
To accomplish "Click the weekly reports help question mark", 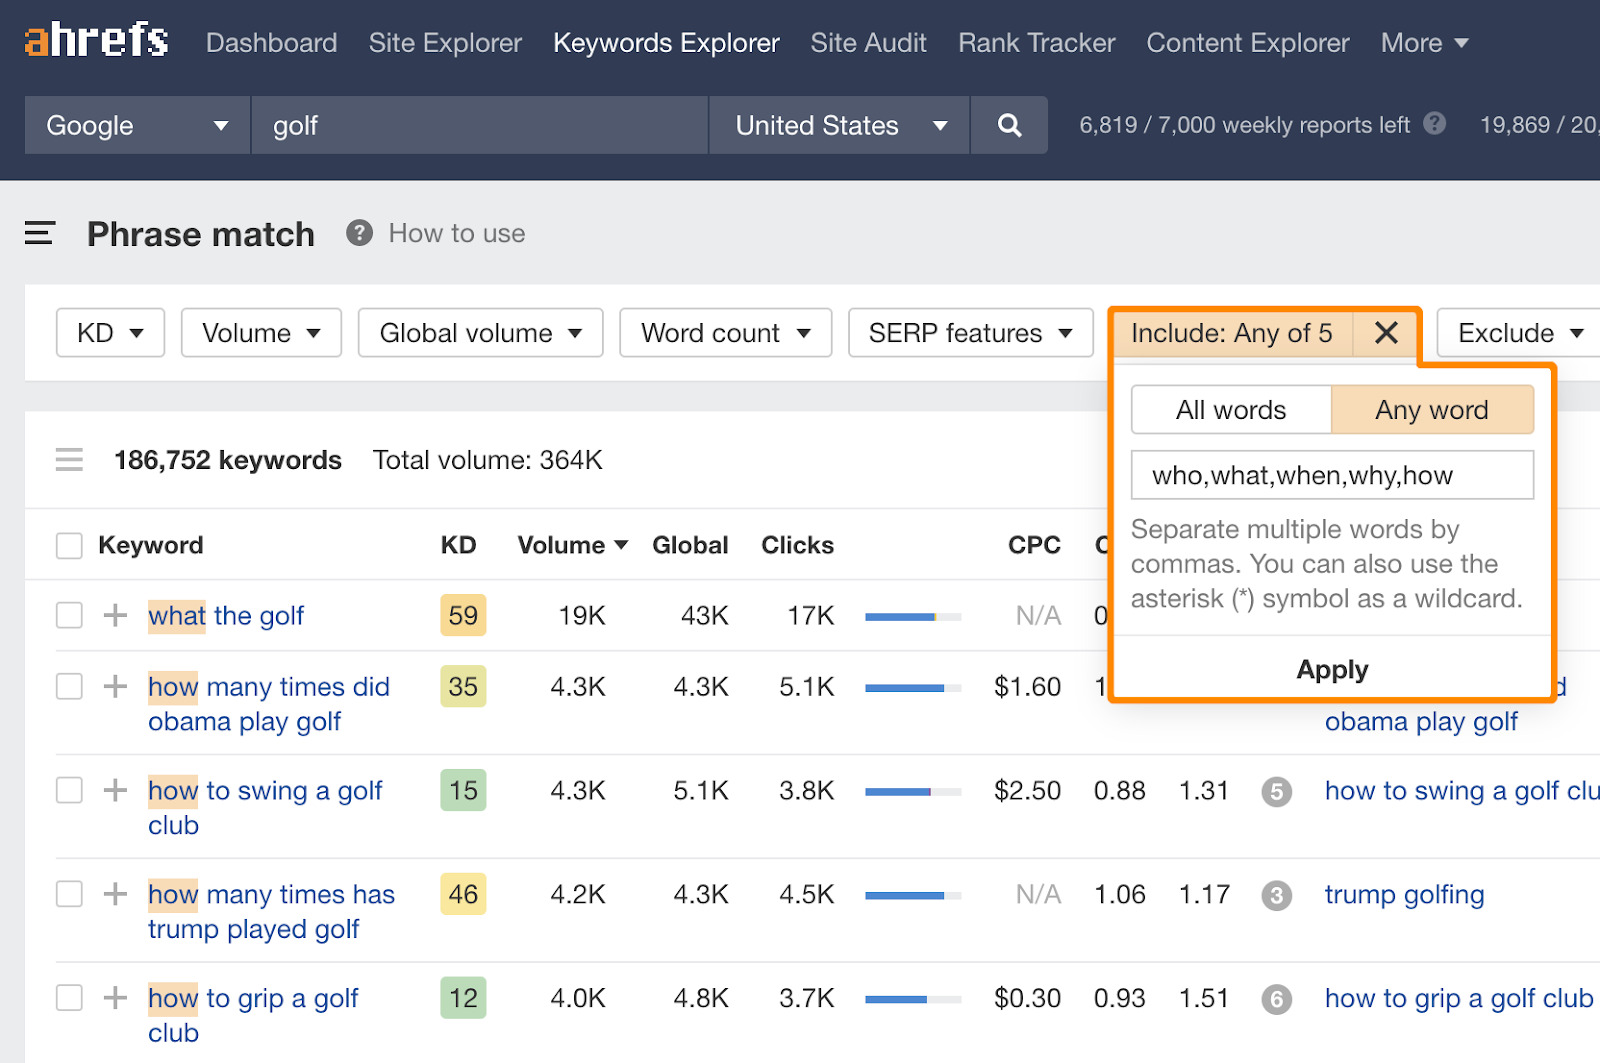I will click(x=1435, y=124).
